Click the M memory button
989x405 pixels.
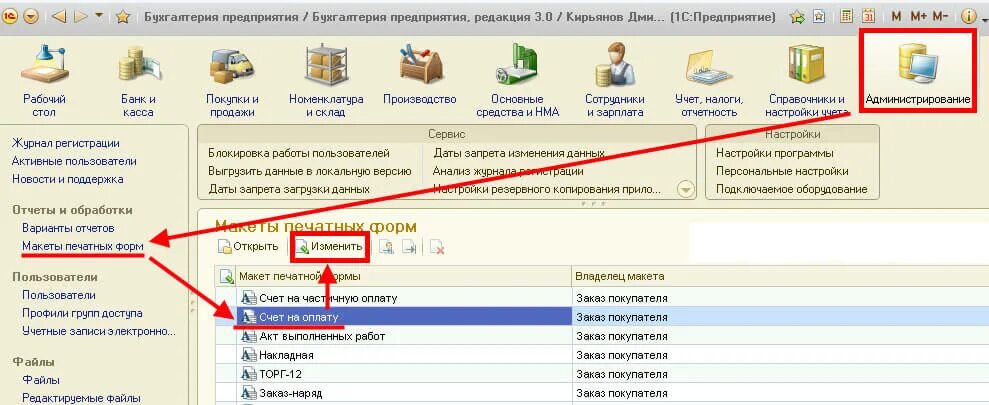click(x=896, y=17)
